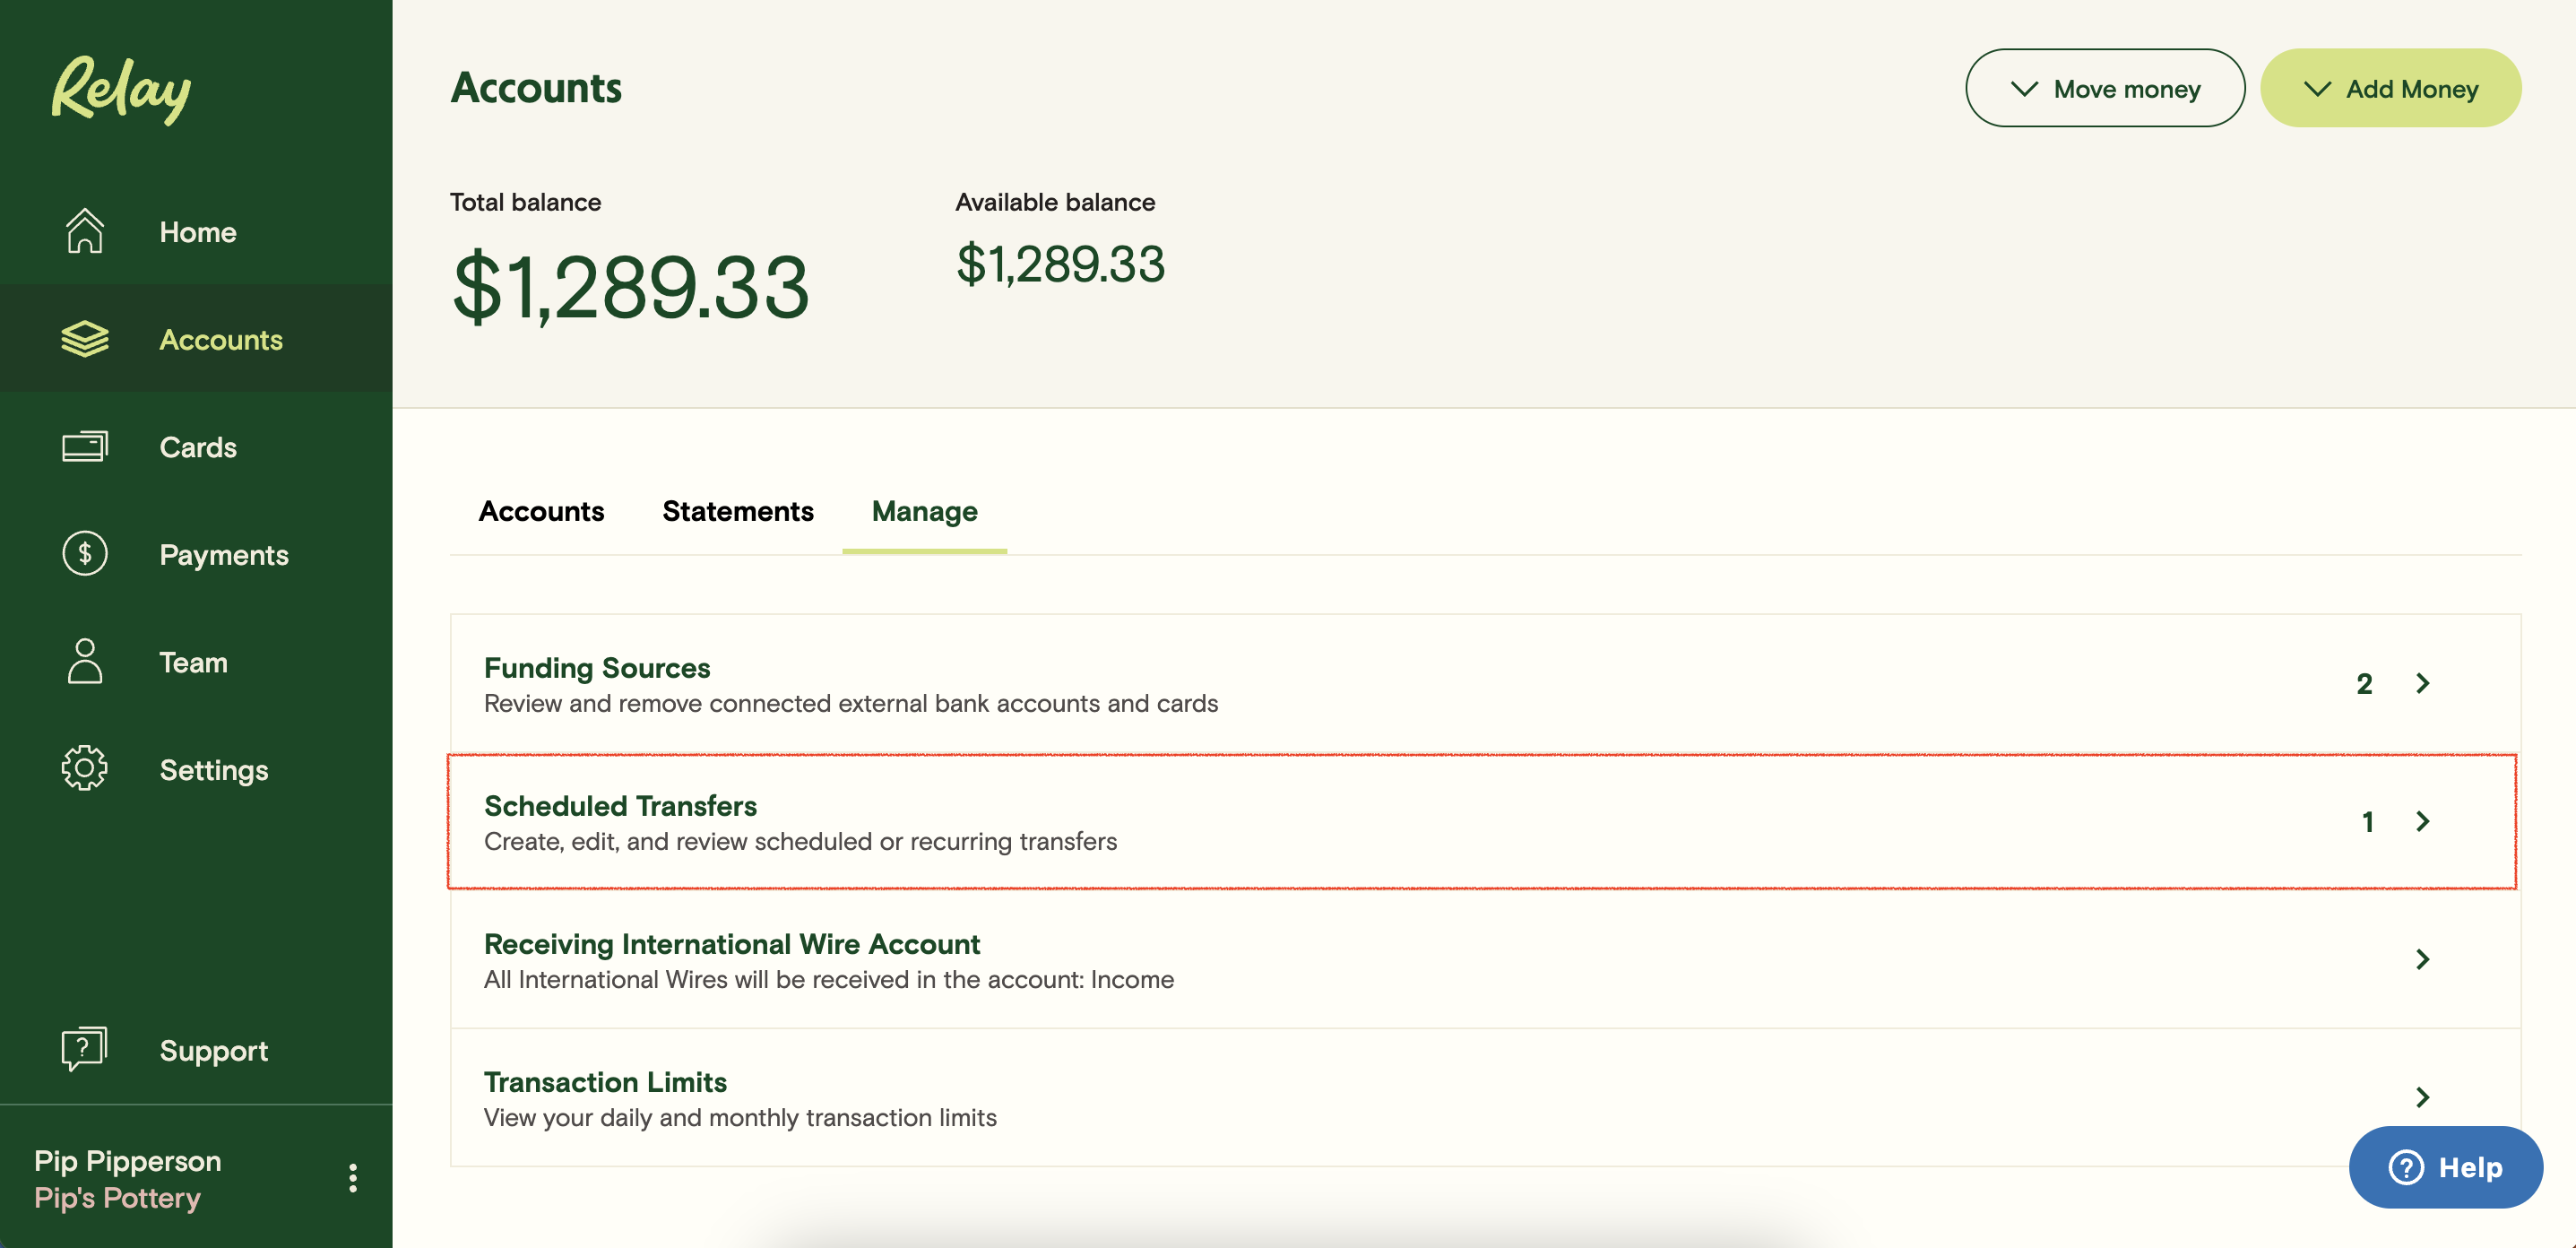Image resolution: width=2576 pixels, height=1248 pixels.
Task: Click the Pip's Pottery business name
Action: [x=117, y=1197]
